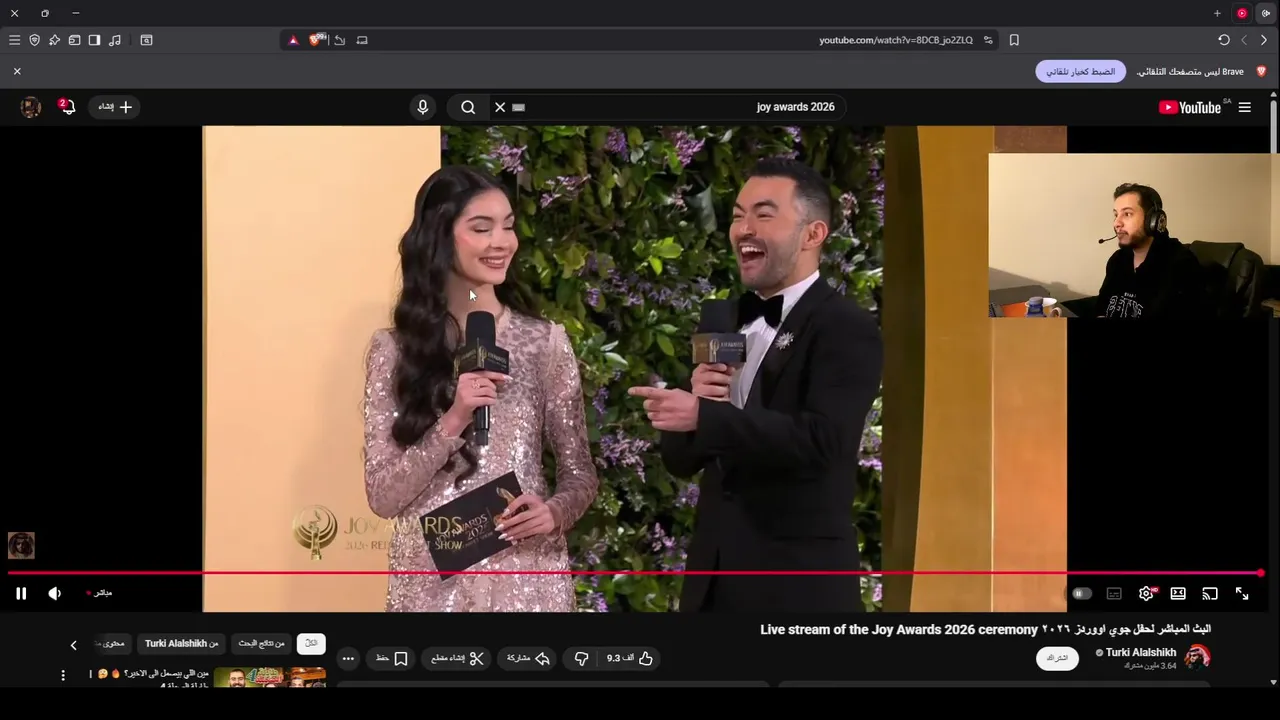The image size is (1280, 720).
Task: Create a clip with the scissors button
Action: click(457, 658)
